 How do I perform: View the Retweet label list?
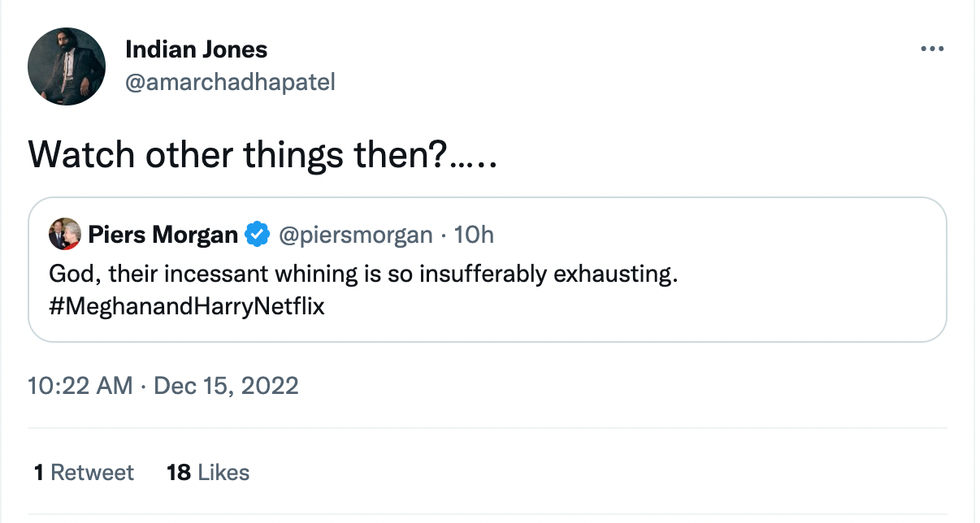coord(92,472)
